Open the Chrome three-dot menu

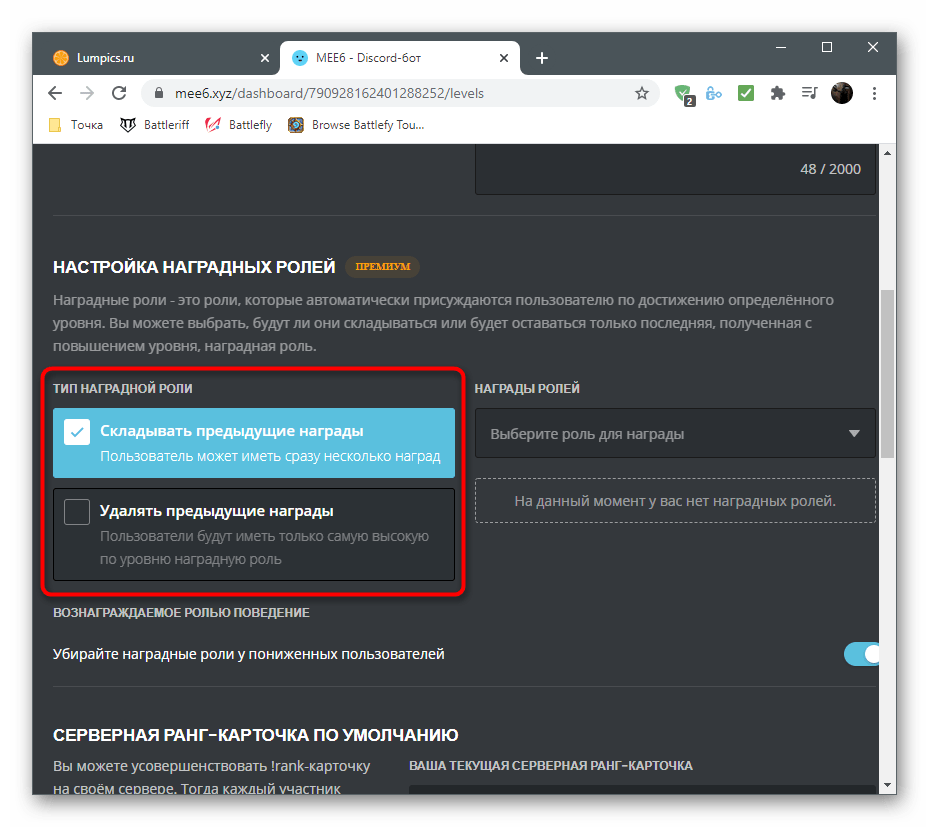tap(875, 93)
